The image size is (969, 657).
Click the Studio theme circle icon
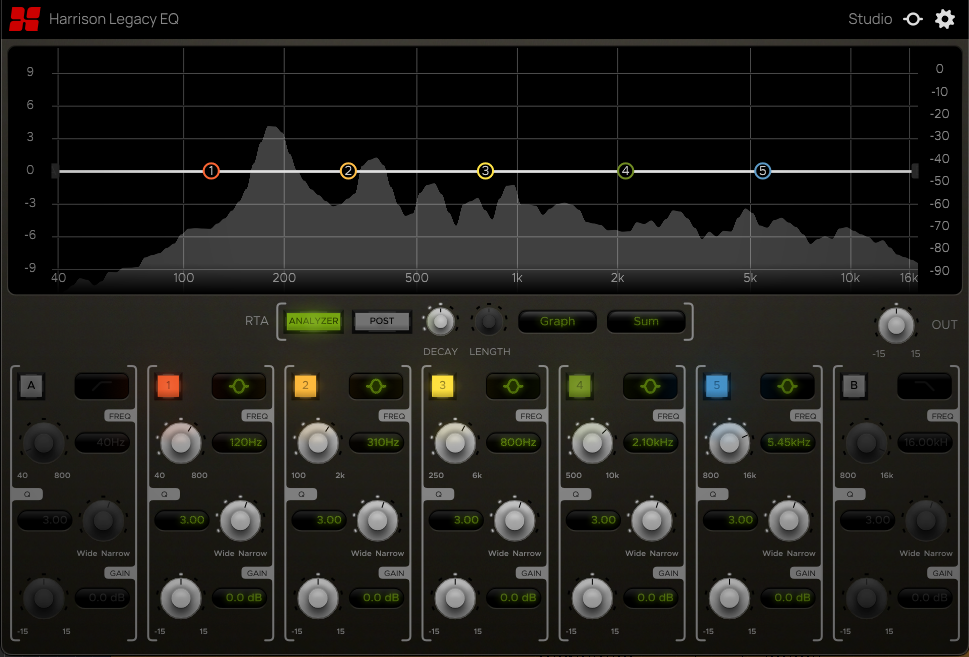coord(913,19)
